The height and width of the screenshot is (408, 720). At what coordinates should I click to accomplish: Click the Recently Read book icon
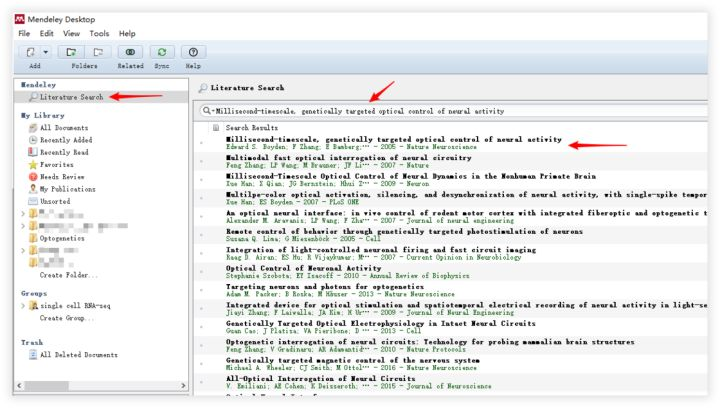pos(33,152)
